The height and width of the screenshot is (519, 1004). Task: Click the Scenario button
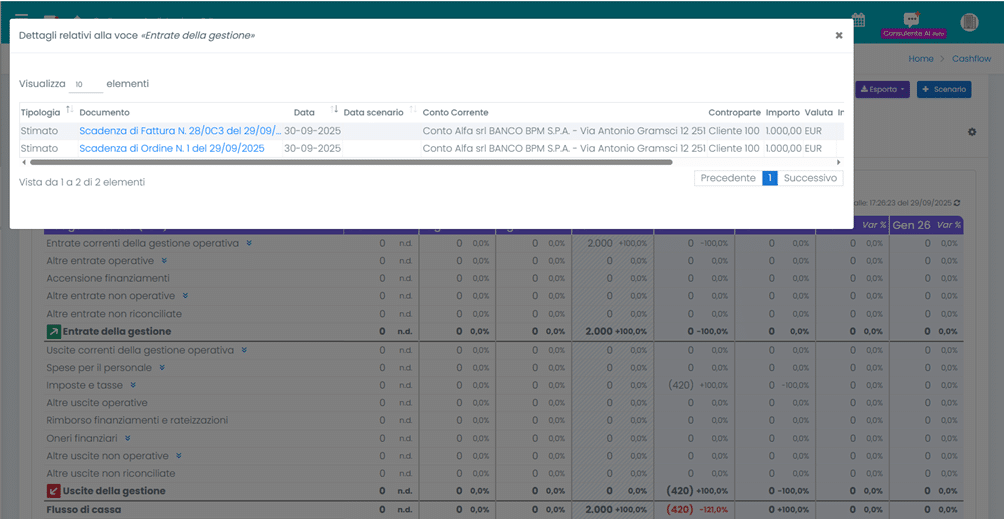tap(943, 89)
